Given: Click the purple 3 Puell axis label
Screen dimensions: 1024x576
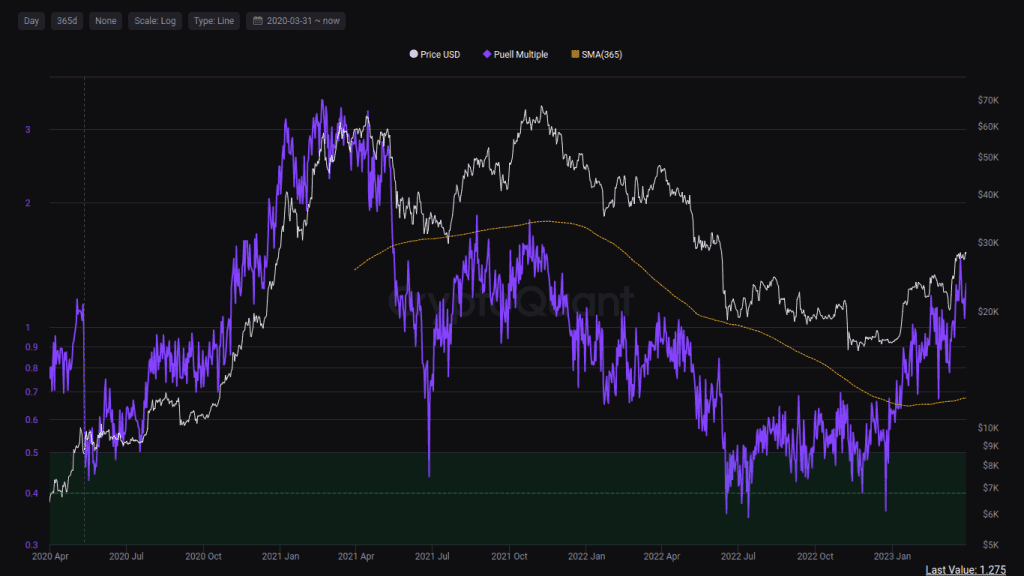Looking at the screenshot, I should [27, 130].
